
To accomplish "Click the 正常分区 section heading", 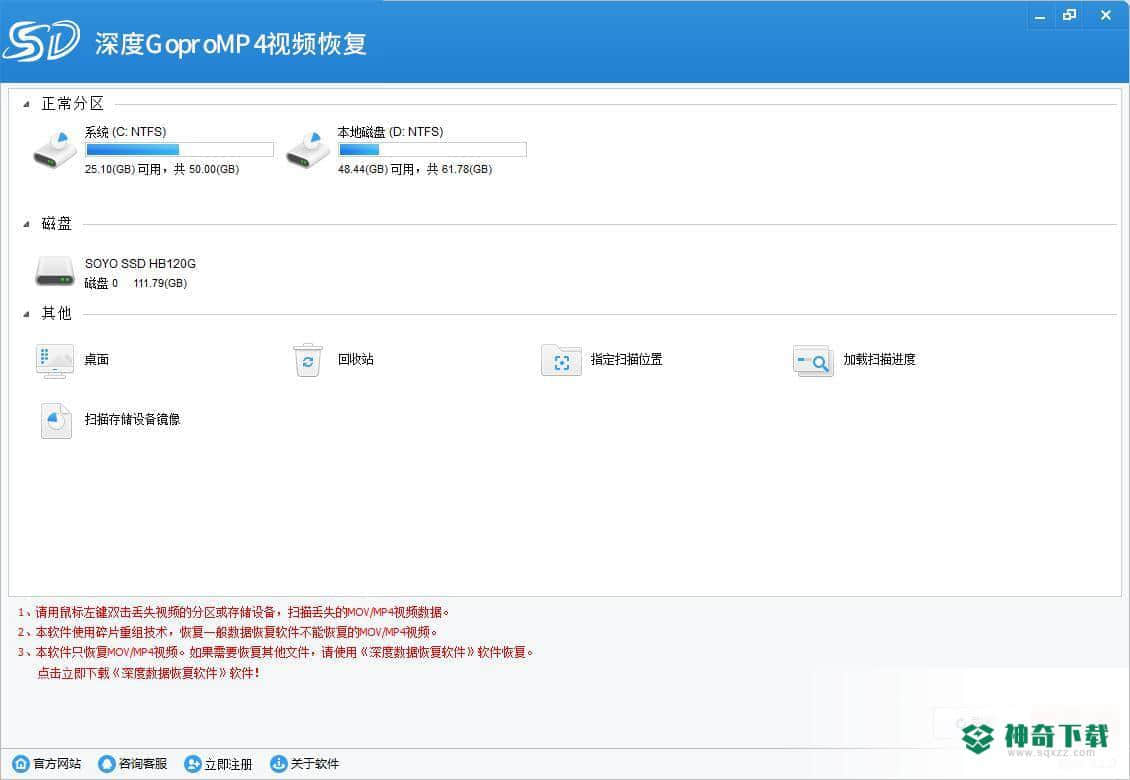I will pos(72,104).
